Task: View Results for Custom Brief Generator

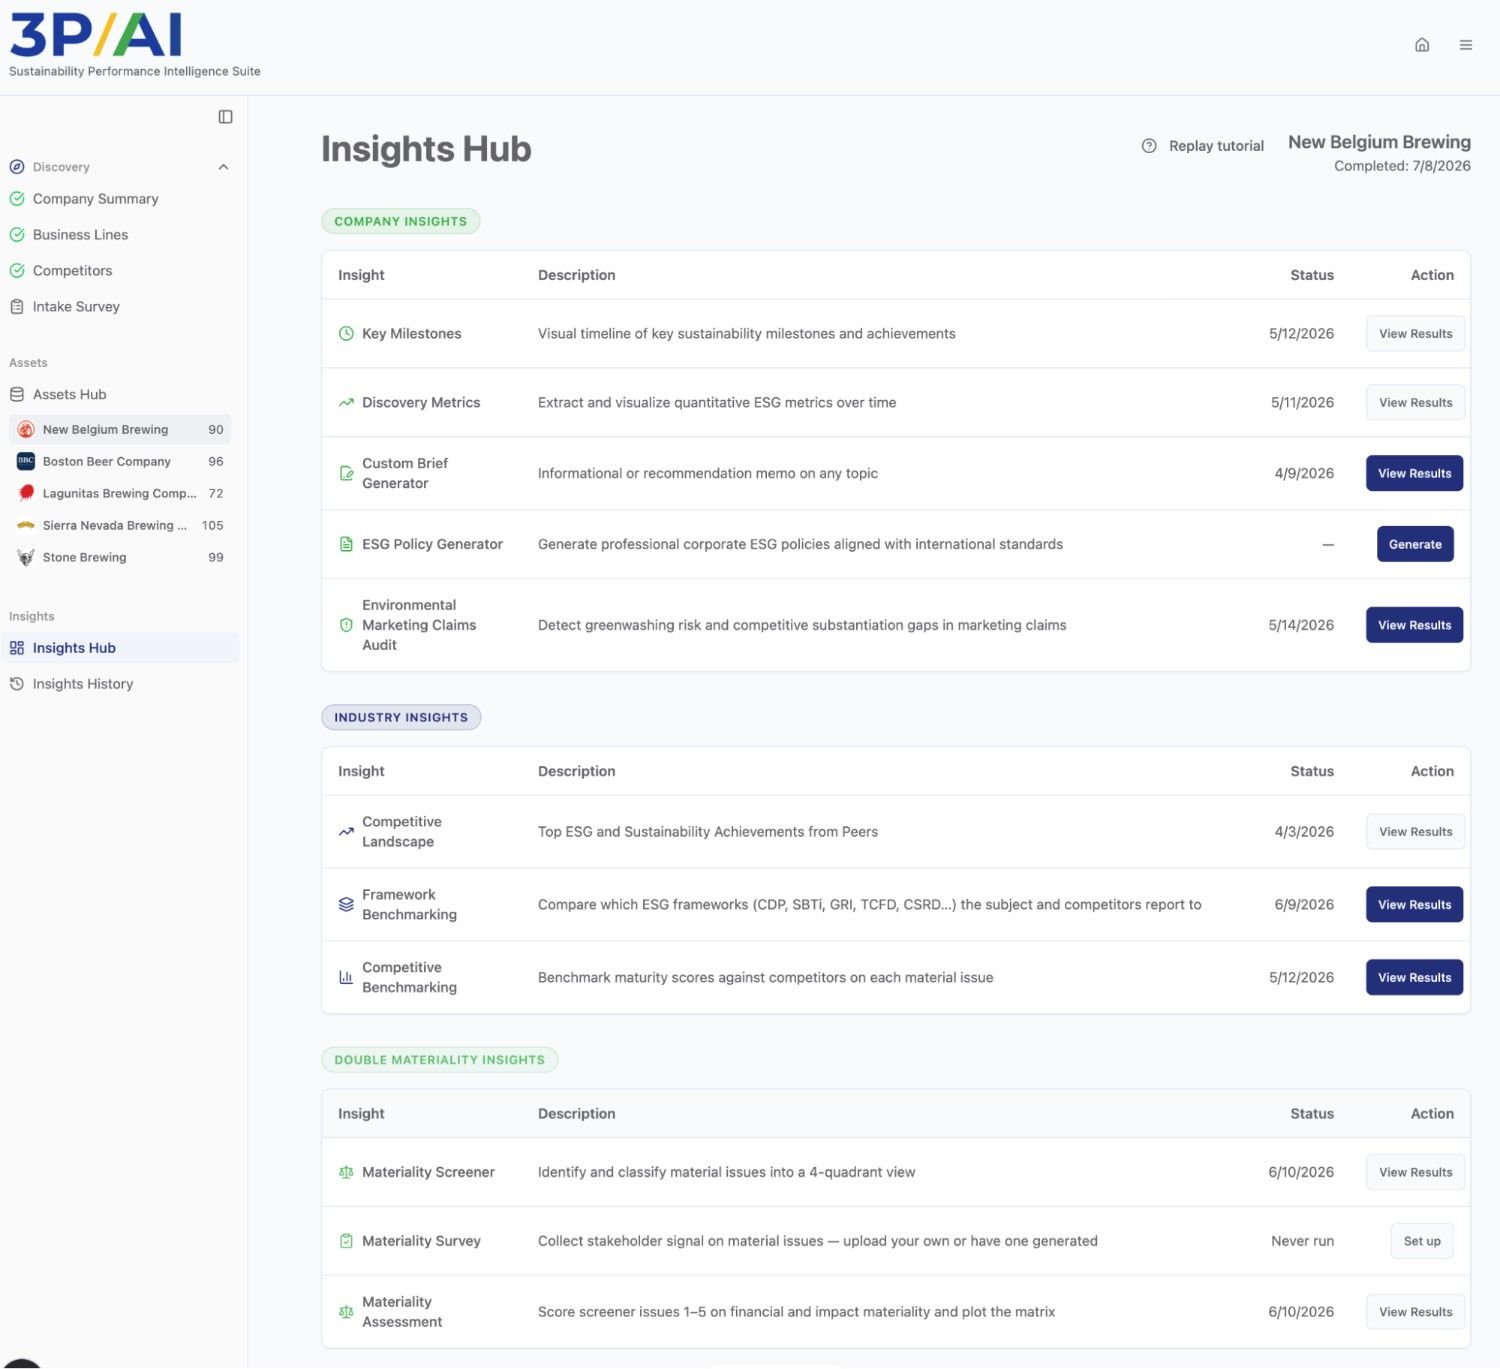Action: pos(1414,474)
